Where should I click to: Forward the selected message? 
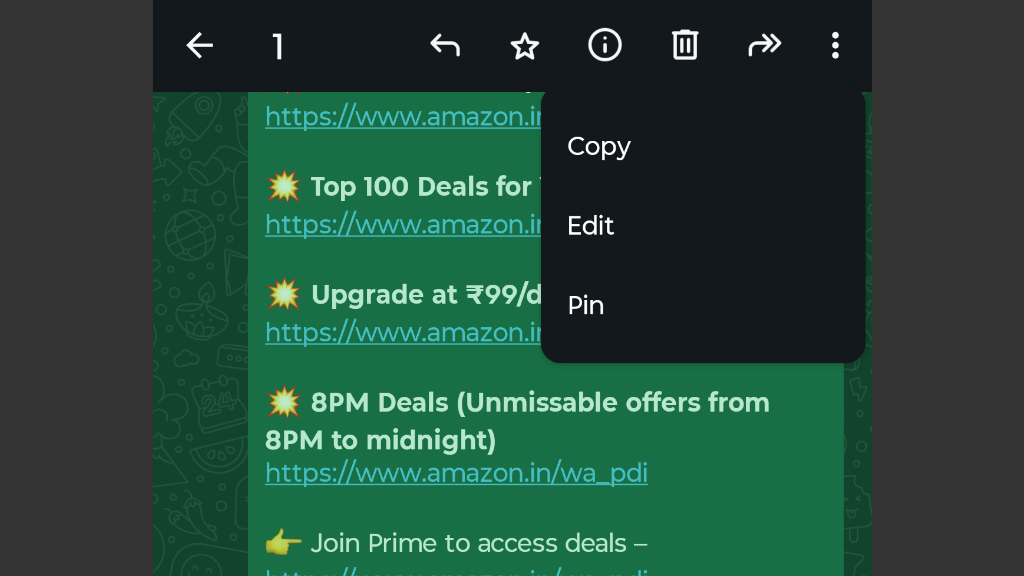[x=765, y=45]
